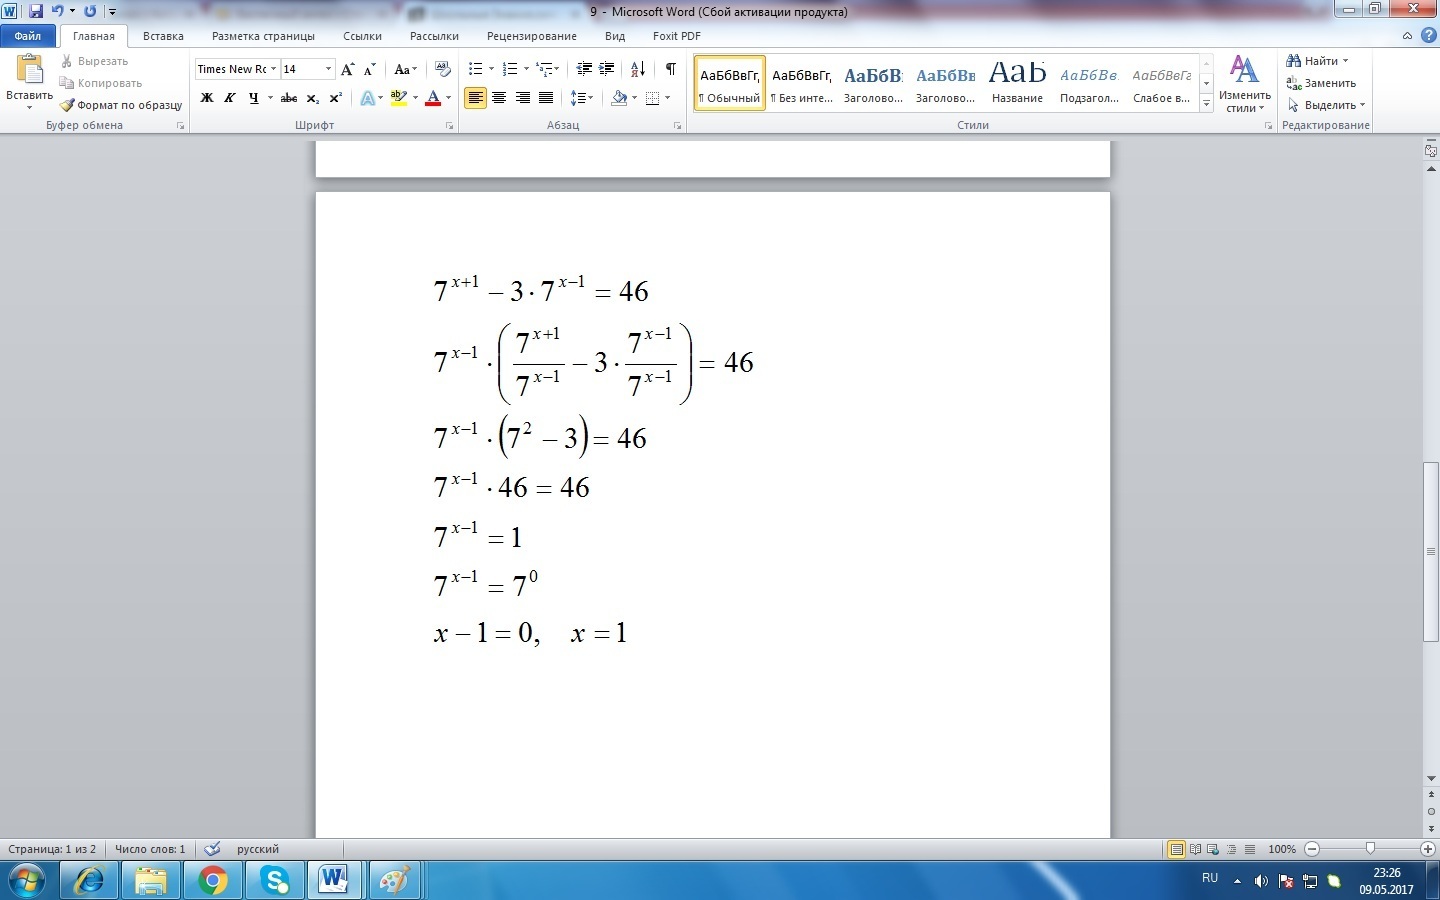
Task: Center the paragraph text
Action: click(x=499, y=98)
